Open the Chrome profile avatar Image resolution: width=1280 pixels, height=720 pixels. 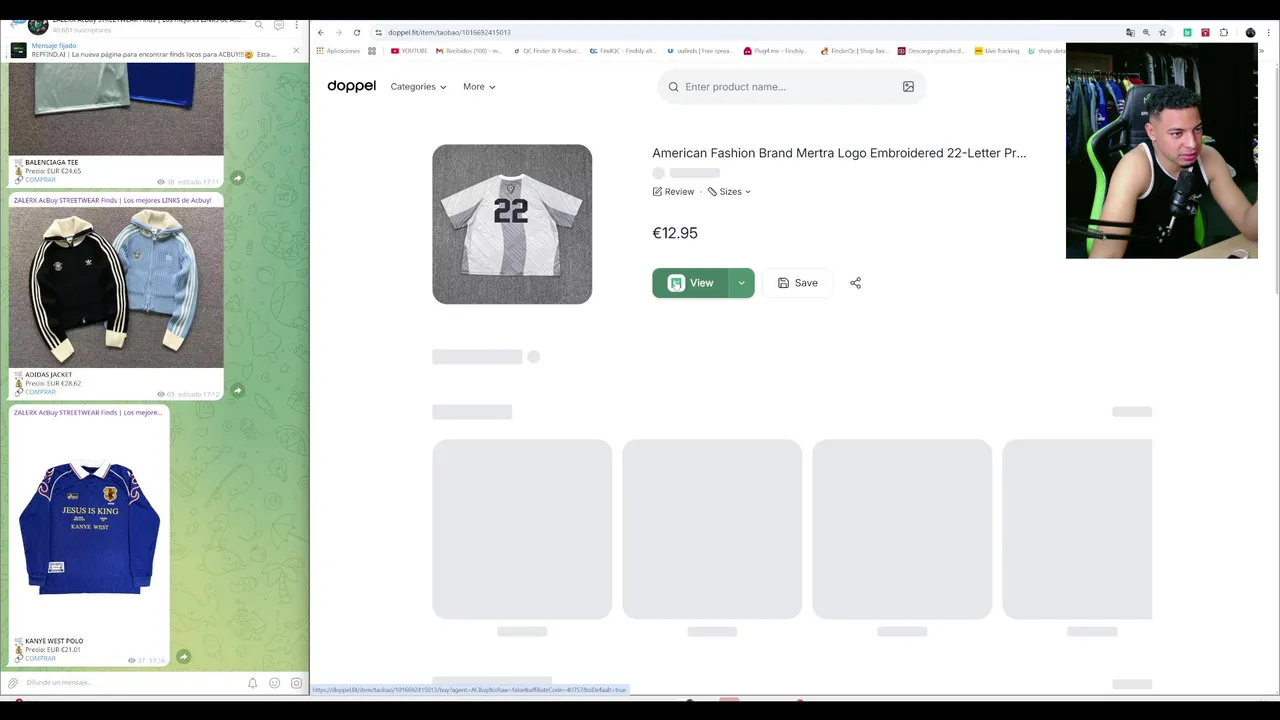tap(1250, 32)
